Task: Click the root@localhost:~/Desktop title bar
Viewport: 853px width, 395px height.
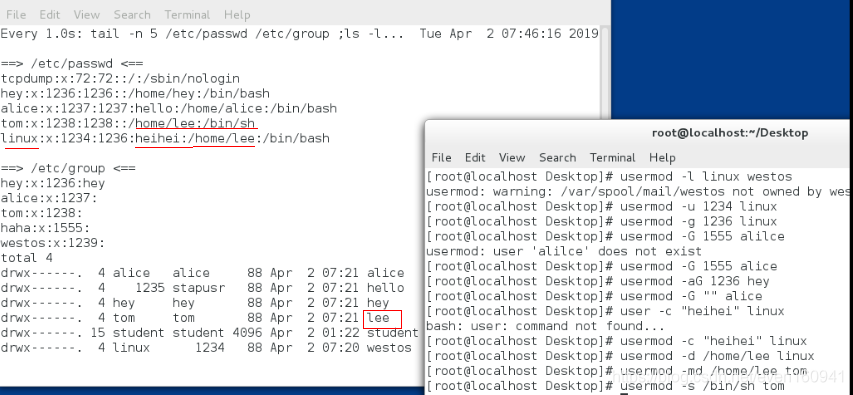Action: pos(730,133)
